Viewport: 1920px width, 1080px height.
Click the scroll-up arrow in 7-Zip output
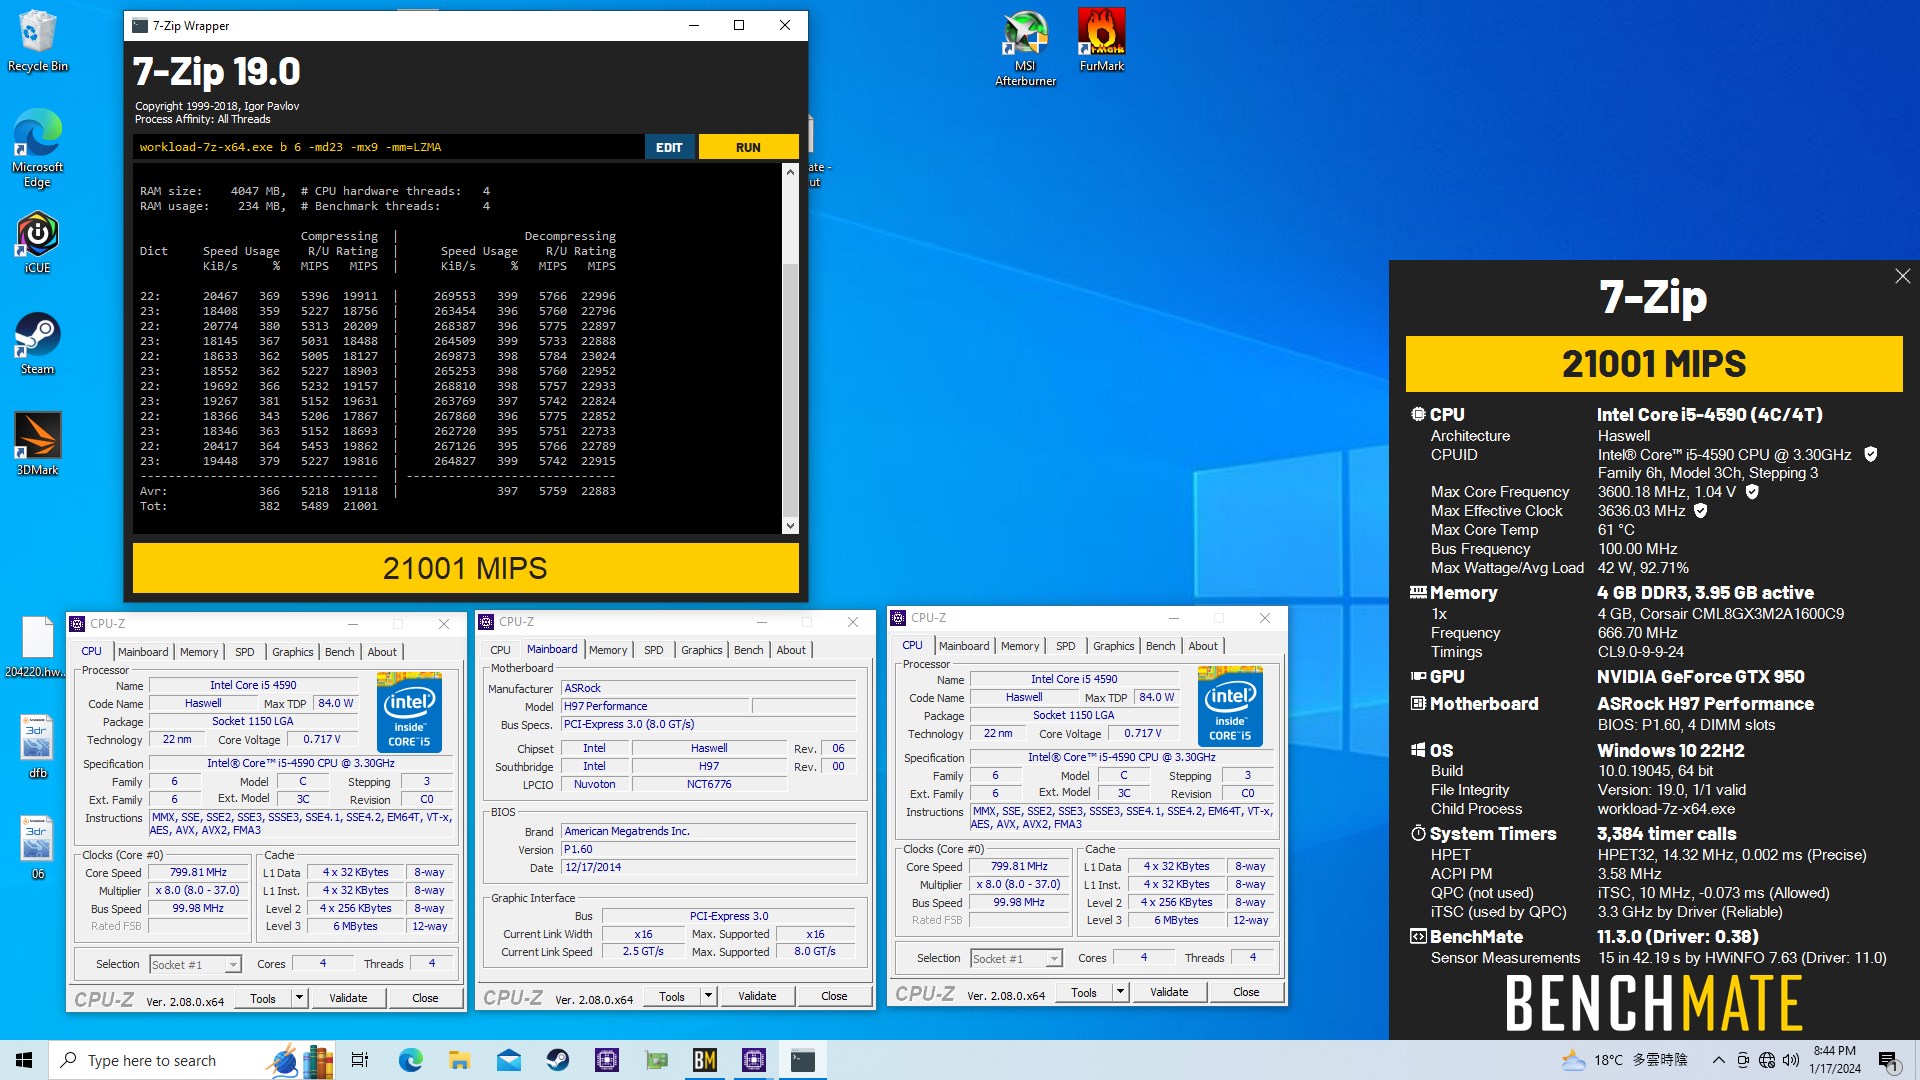[x=790, y=172]
